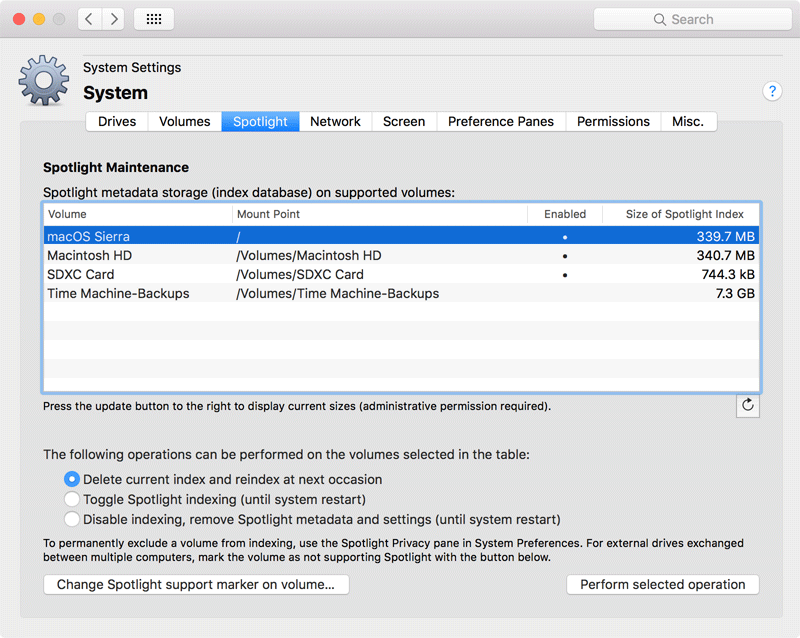Click Perform selected operation button

coord(663,584)
